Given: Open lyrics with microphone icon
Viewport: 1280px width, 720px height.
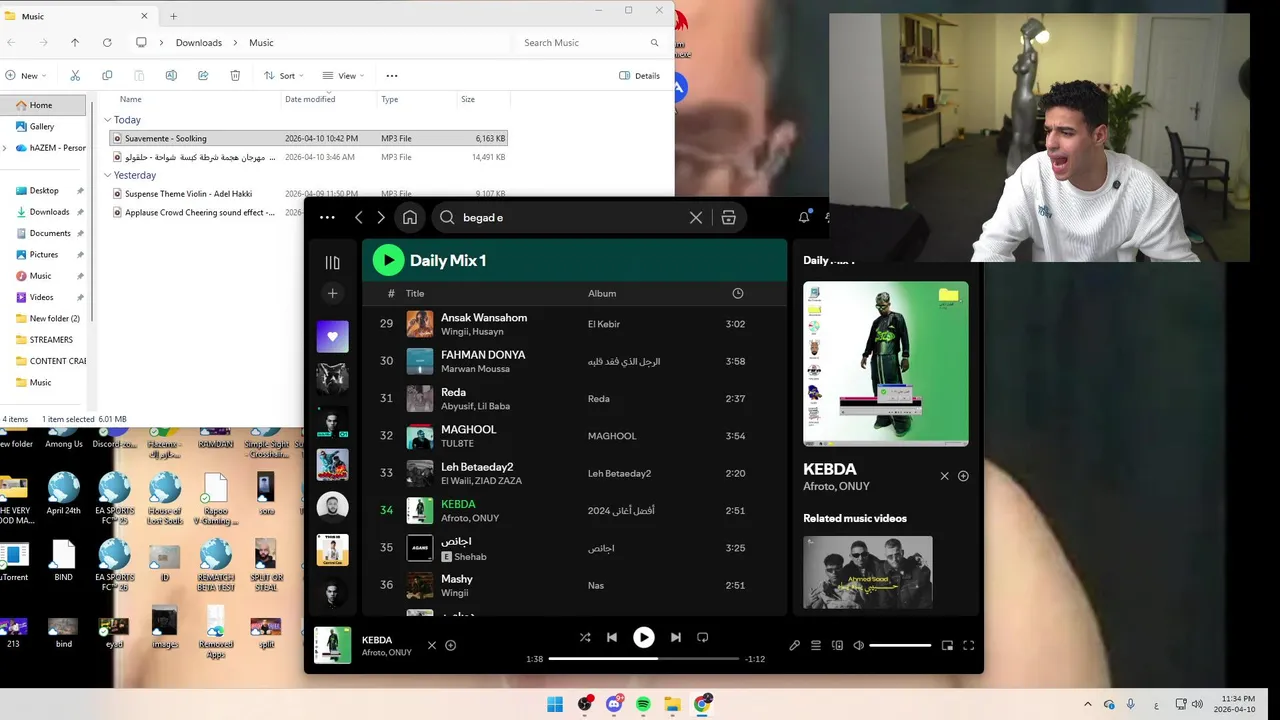Looking at the screenshot, I should tap(795, 645).
